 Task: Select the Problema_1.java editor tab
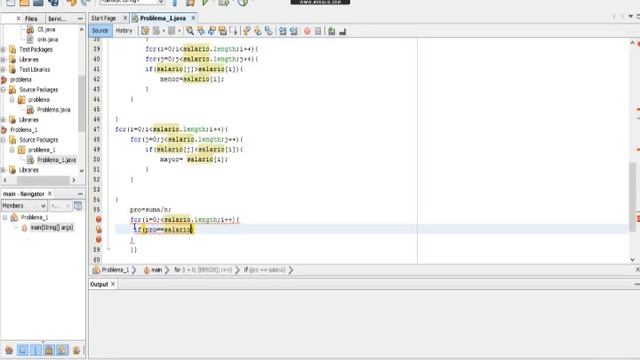point(162,18)
